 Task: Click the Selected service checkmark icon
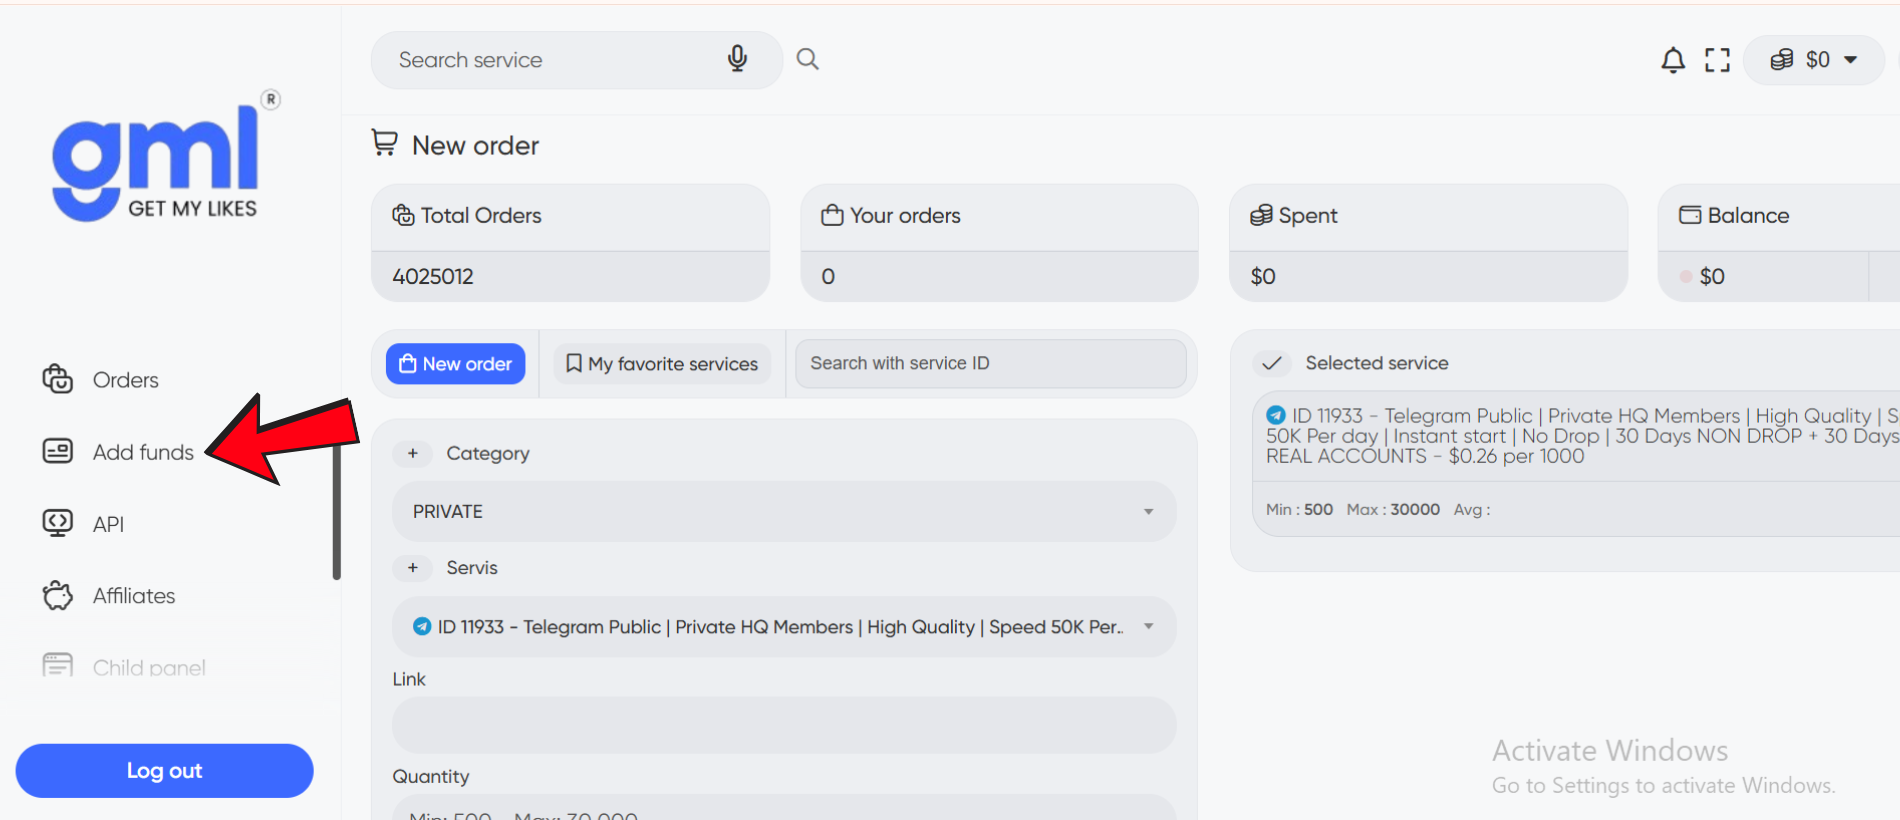pyautogui.click(x=1271, y=363)
